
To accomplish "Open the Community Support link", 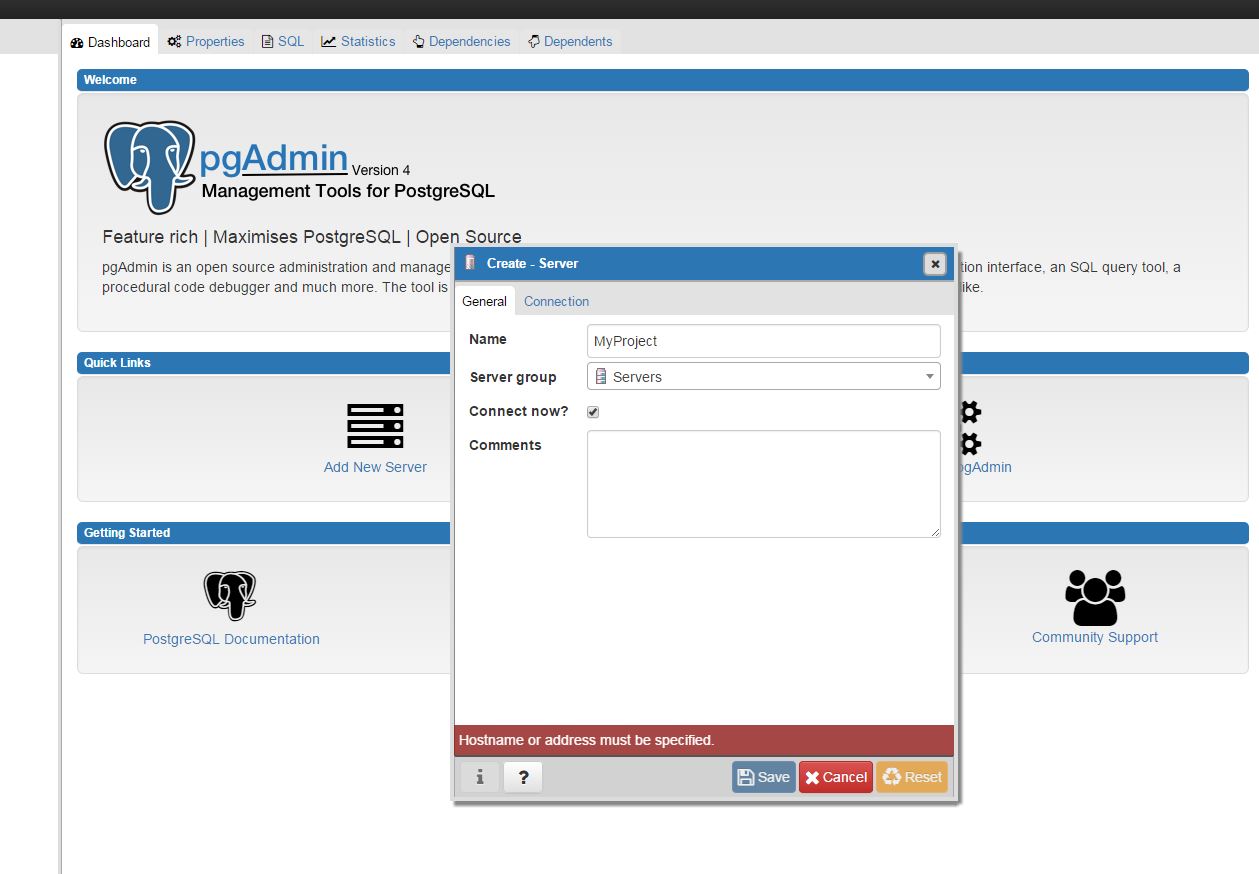I will click(x=1095, y=637).
